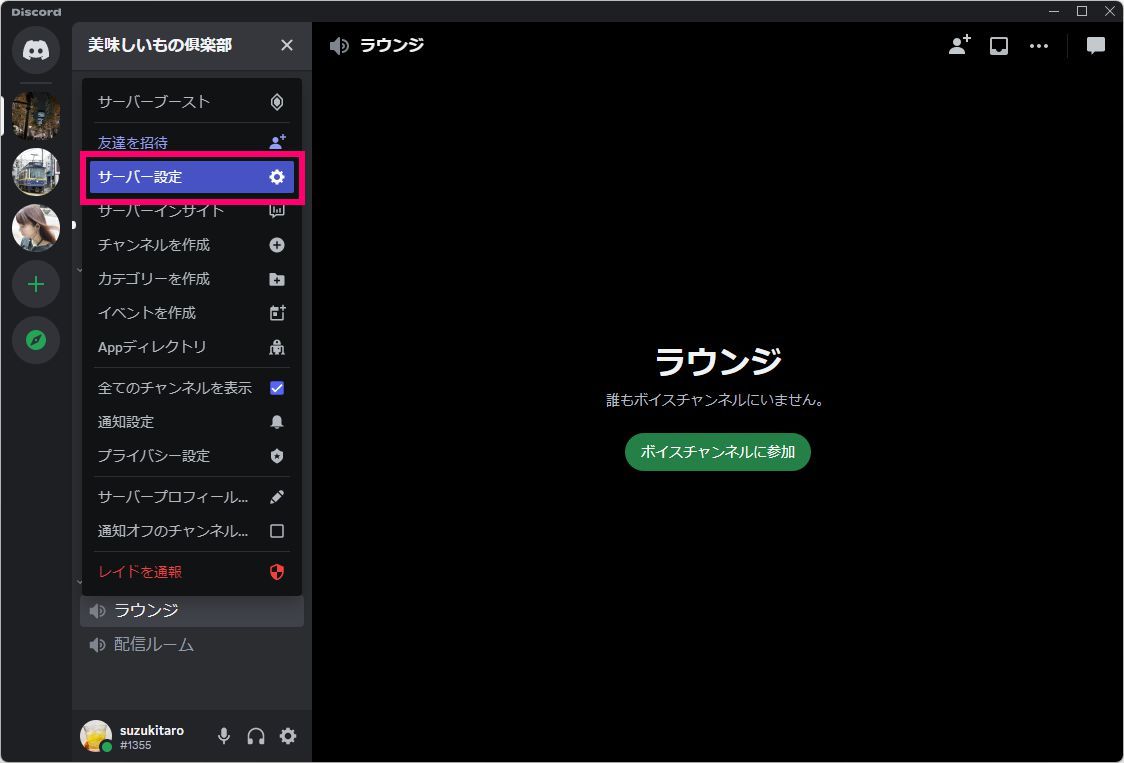Click the calendar-plus event icon
This screenshot has height=763, width=1124.
coord(277,313)
